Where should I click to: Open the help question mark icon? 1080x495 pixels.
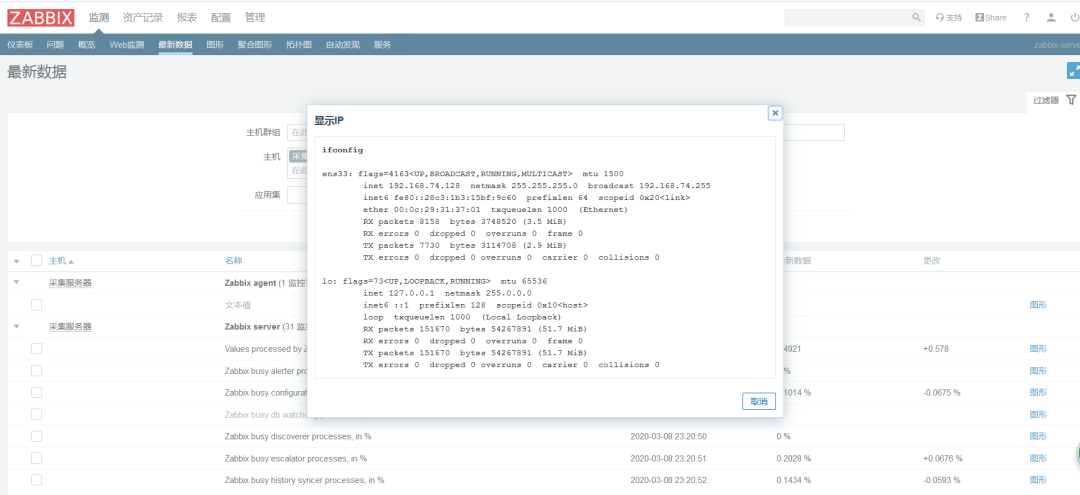point(1026,18)
